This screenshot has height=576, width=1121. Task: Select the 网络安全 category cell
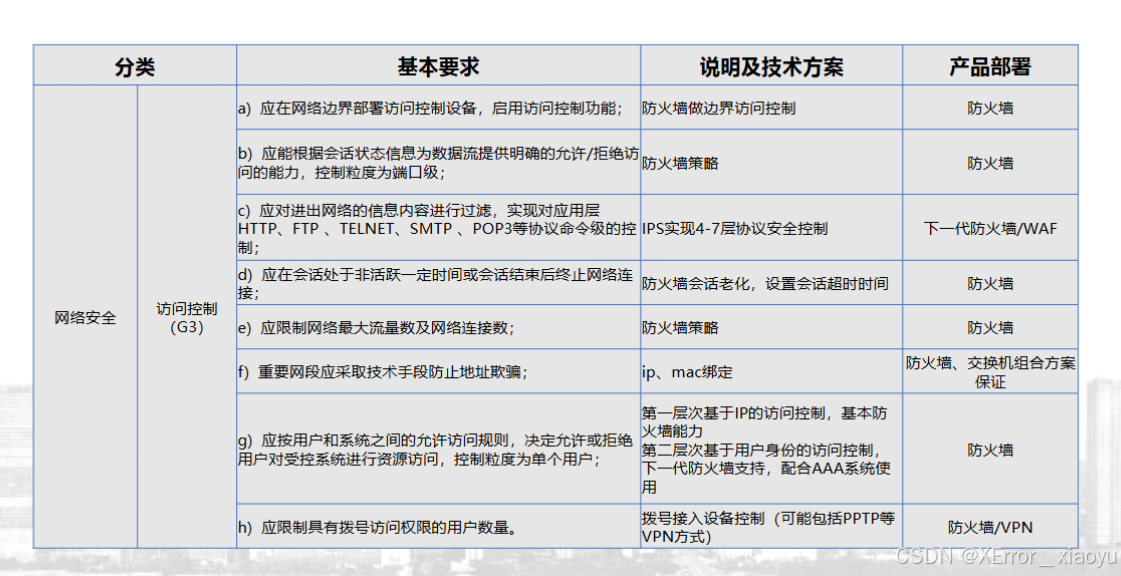click(x=85, y=317)
